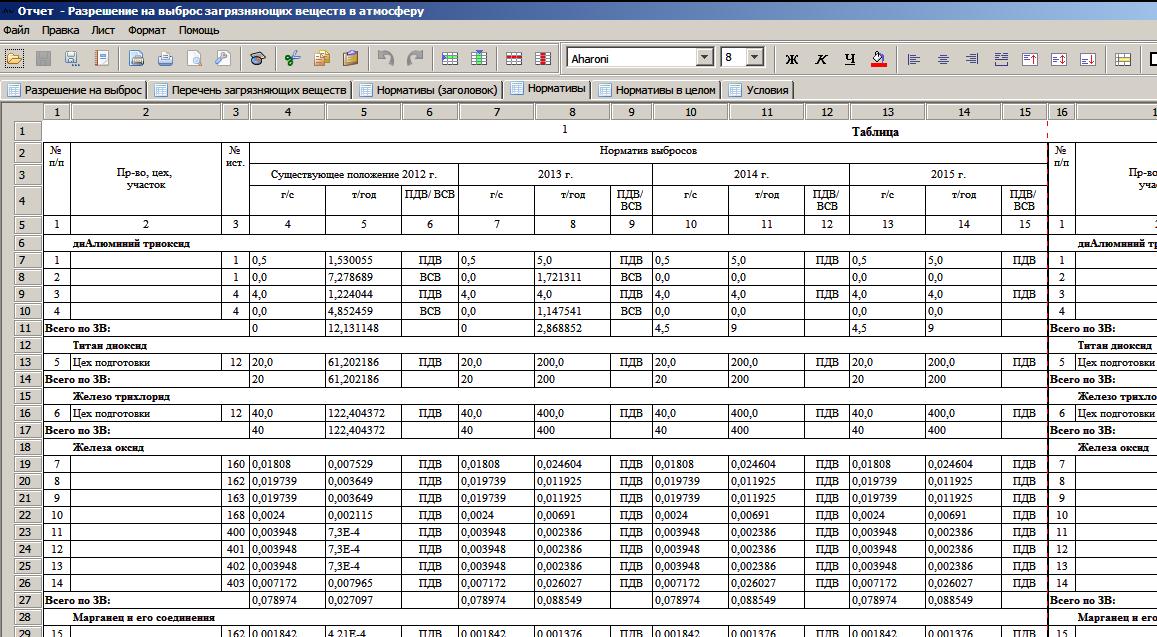
Task: Open the Правка menu
Action: point(60,30)
